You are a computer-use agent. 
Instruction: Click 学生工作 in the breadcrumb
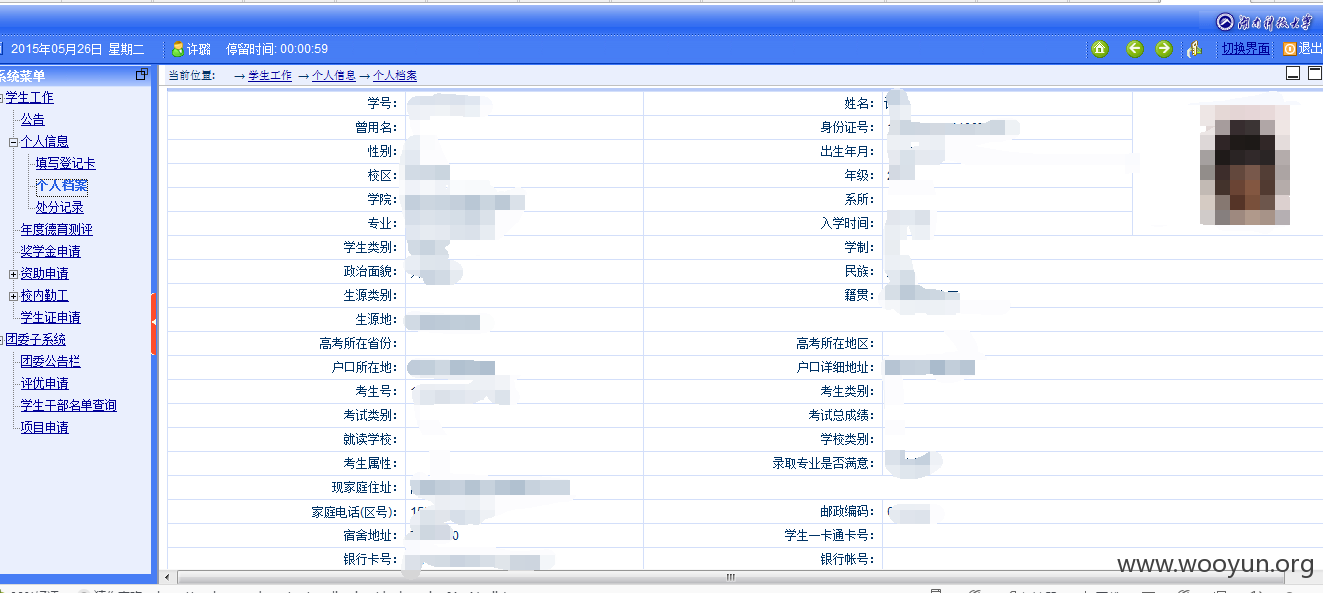(x=270, y=76)
